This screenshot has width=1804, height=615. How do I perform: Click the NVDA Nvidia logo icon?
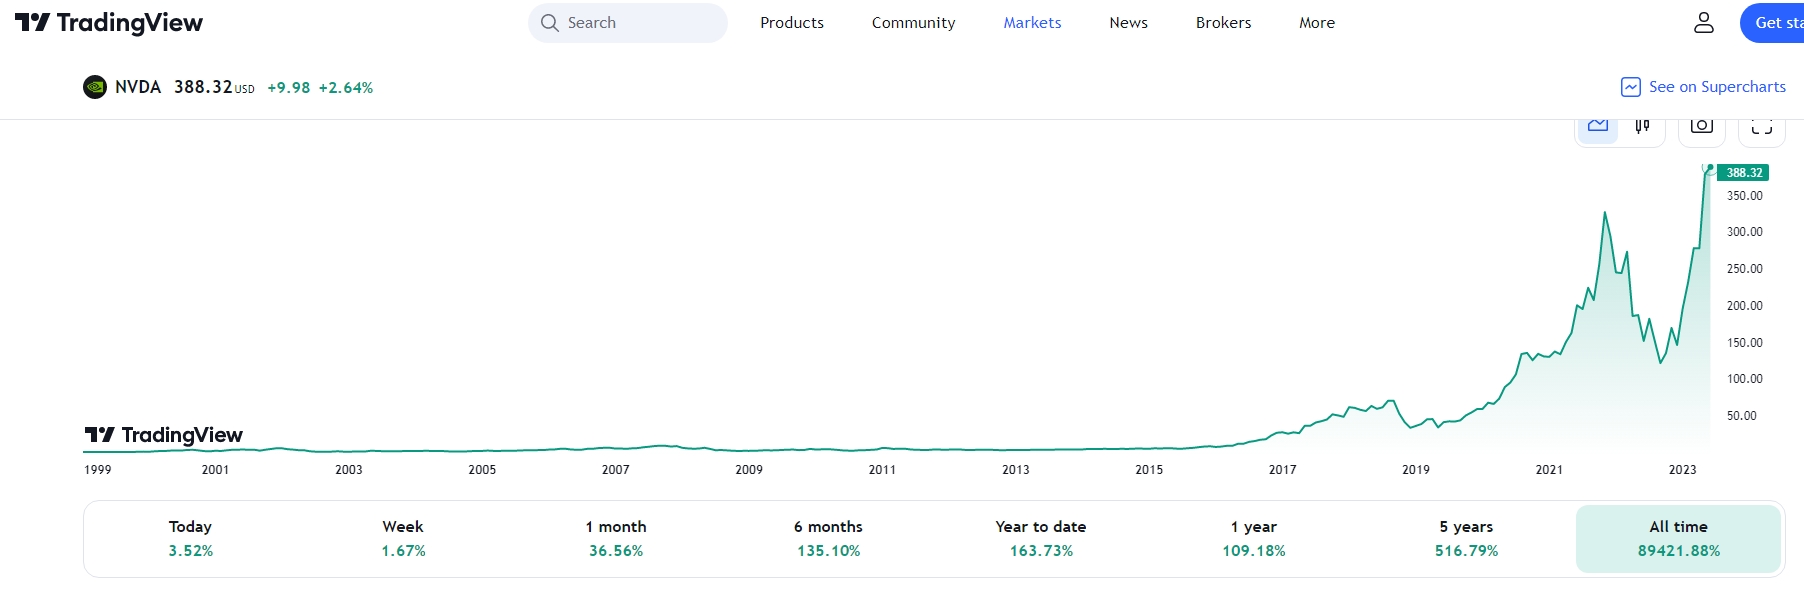point(95,87)
